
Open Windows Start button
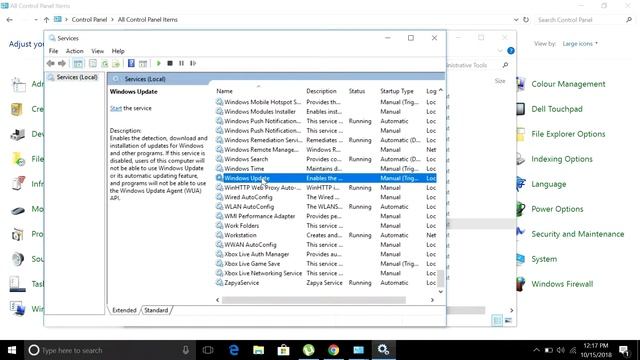[12, 350]
